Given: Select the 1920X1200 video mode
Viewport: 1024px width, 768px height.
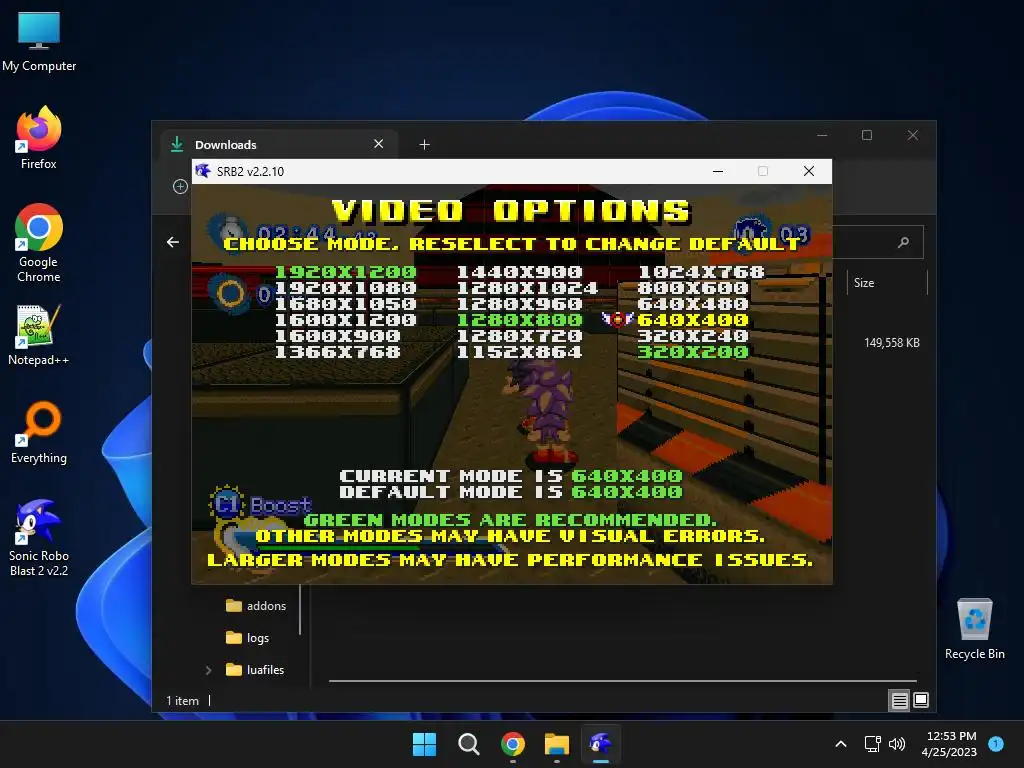Looking at the screenshot, I should 345,272.
